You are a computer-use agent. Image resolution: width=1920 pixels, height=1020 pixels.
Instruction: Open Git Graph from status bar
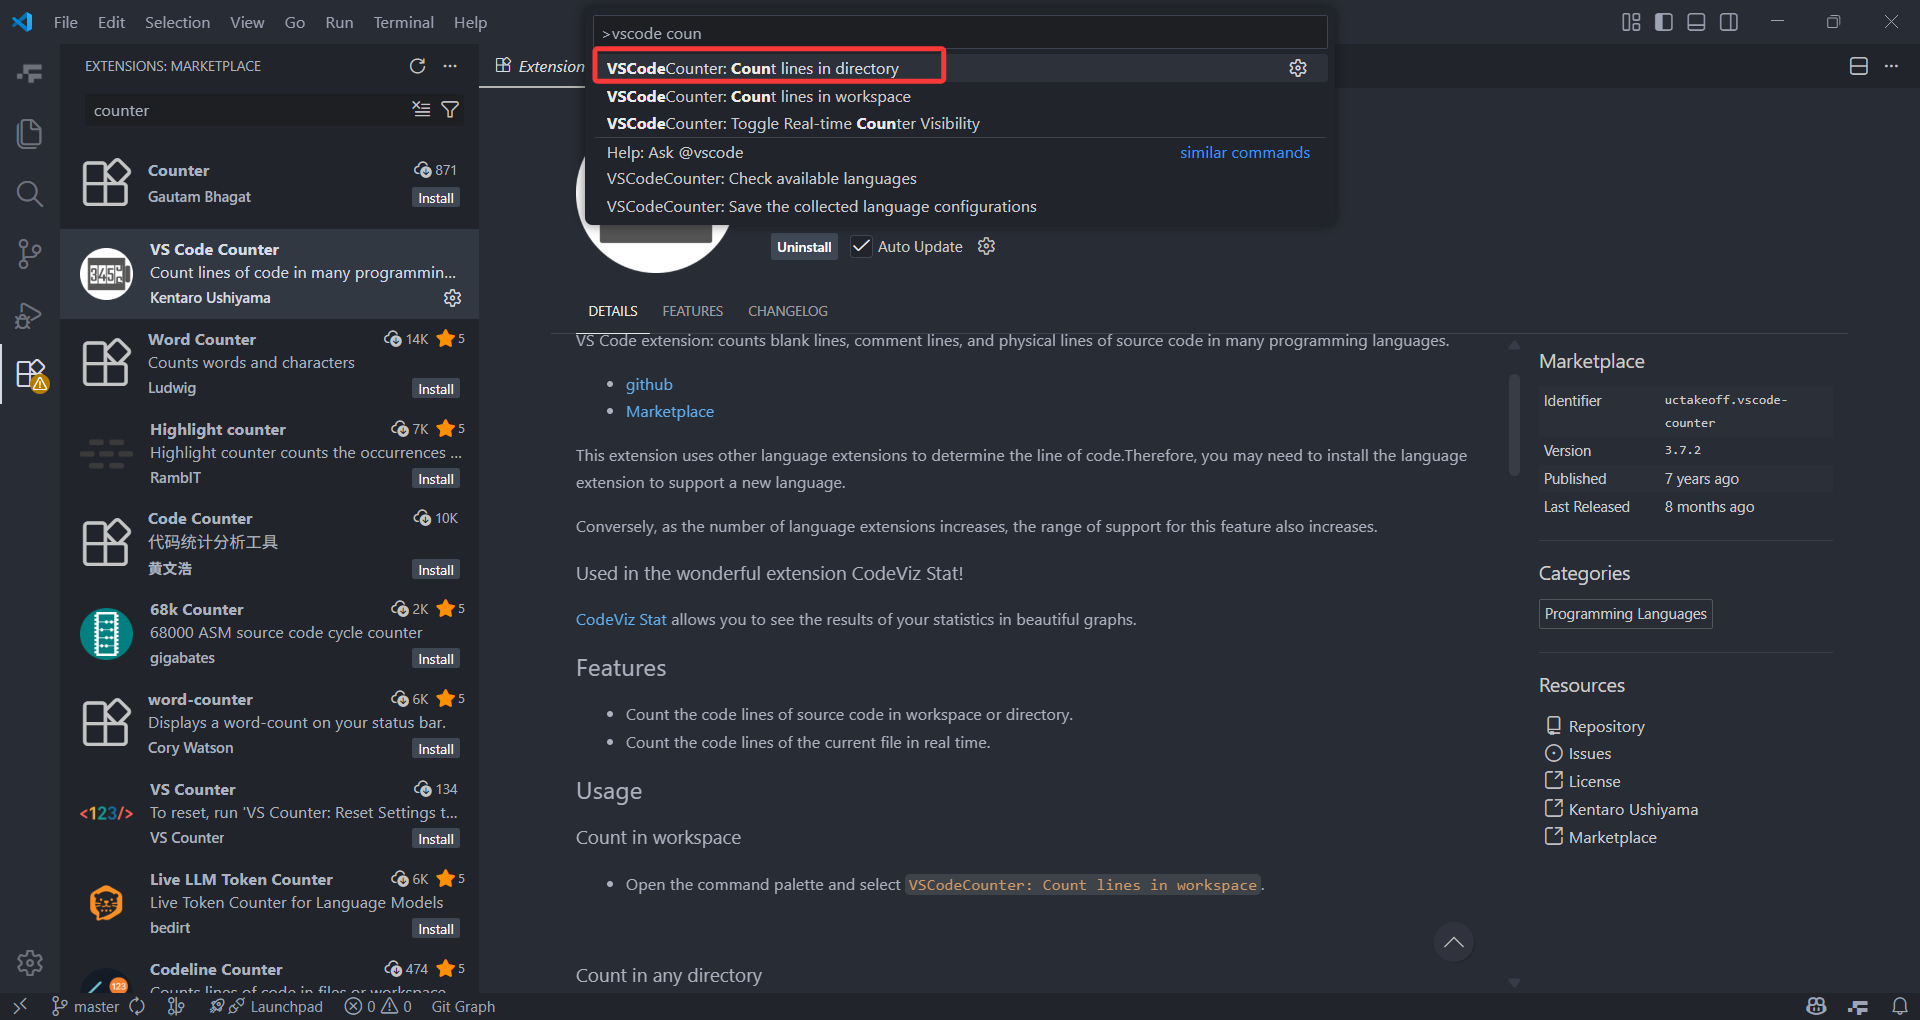[463, 1006]
